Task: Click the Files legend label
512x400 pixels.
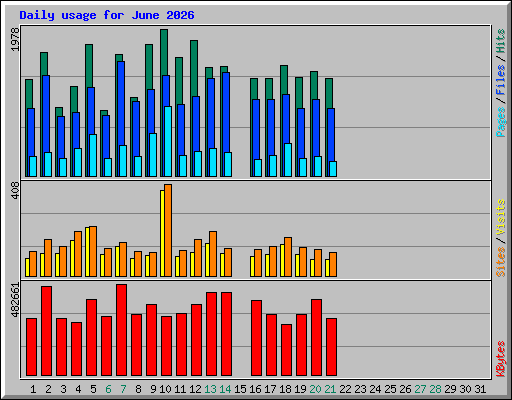Action: click(x=501, y=80)
